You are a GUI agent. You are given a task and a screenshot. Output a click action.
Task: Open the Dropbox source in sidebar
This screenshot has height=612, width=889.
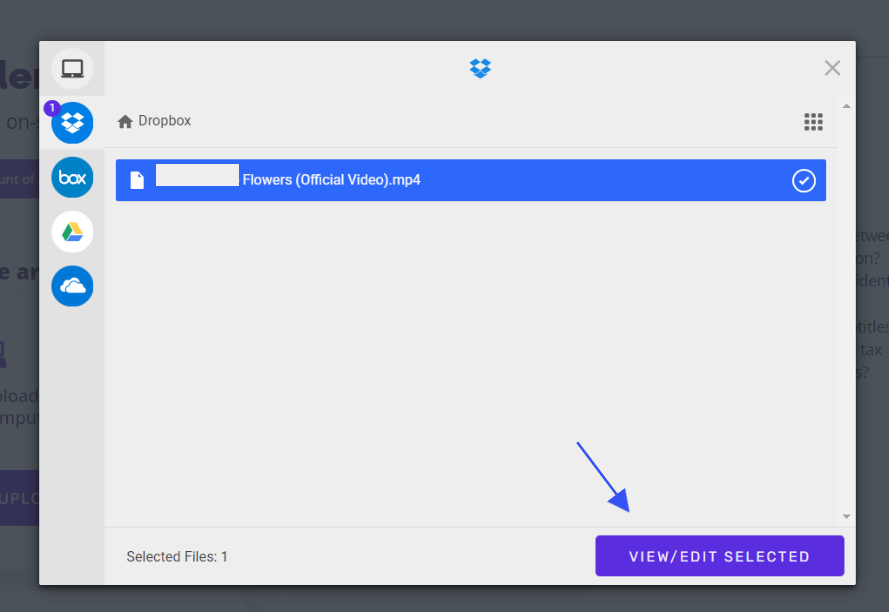(72, 123)
